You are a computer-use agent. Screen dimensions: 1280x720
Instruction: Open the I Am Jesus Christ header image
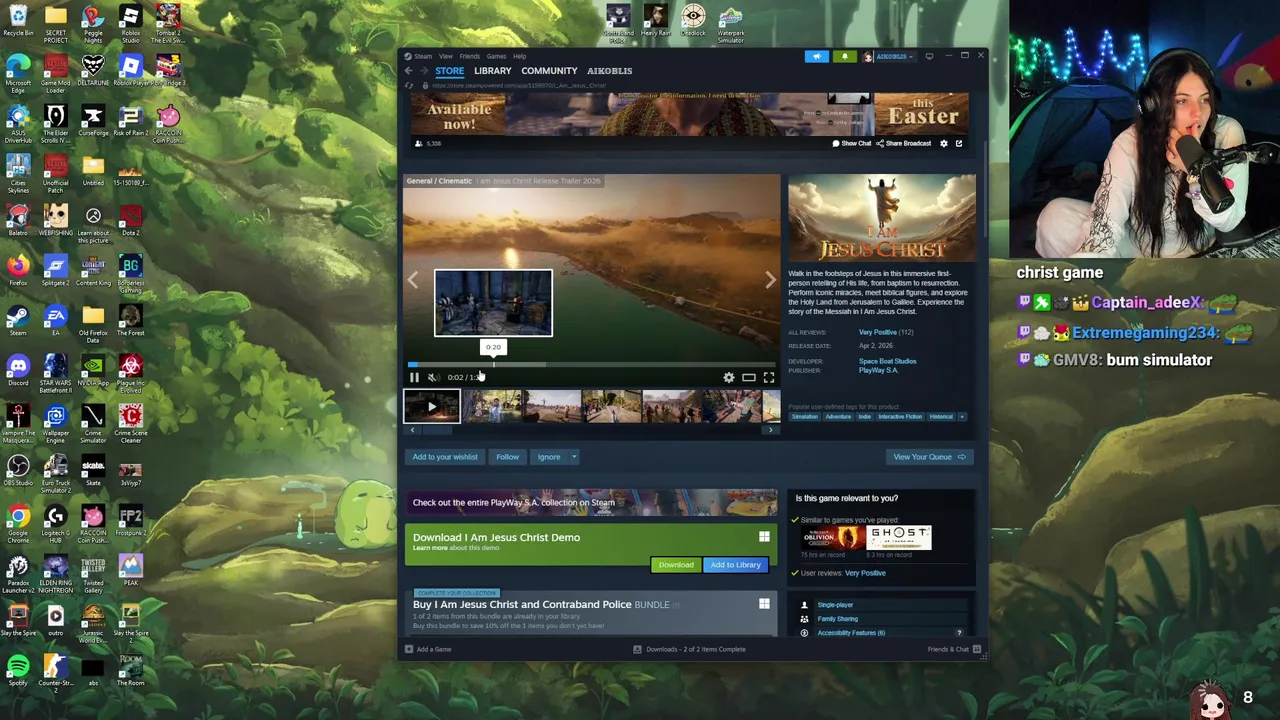pyautogui.click(x=882, y=218)
